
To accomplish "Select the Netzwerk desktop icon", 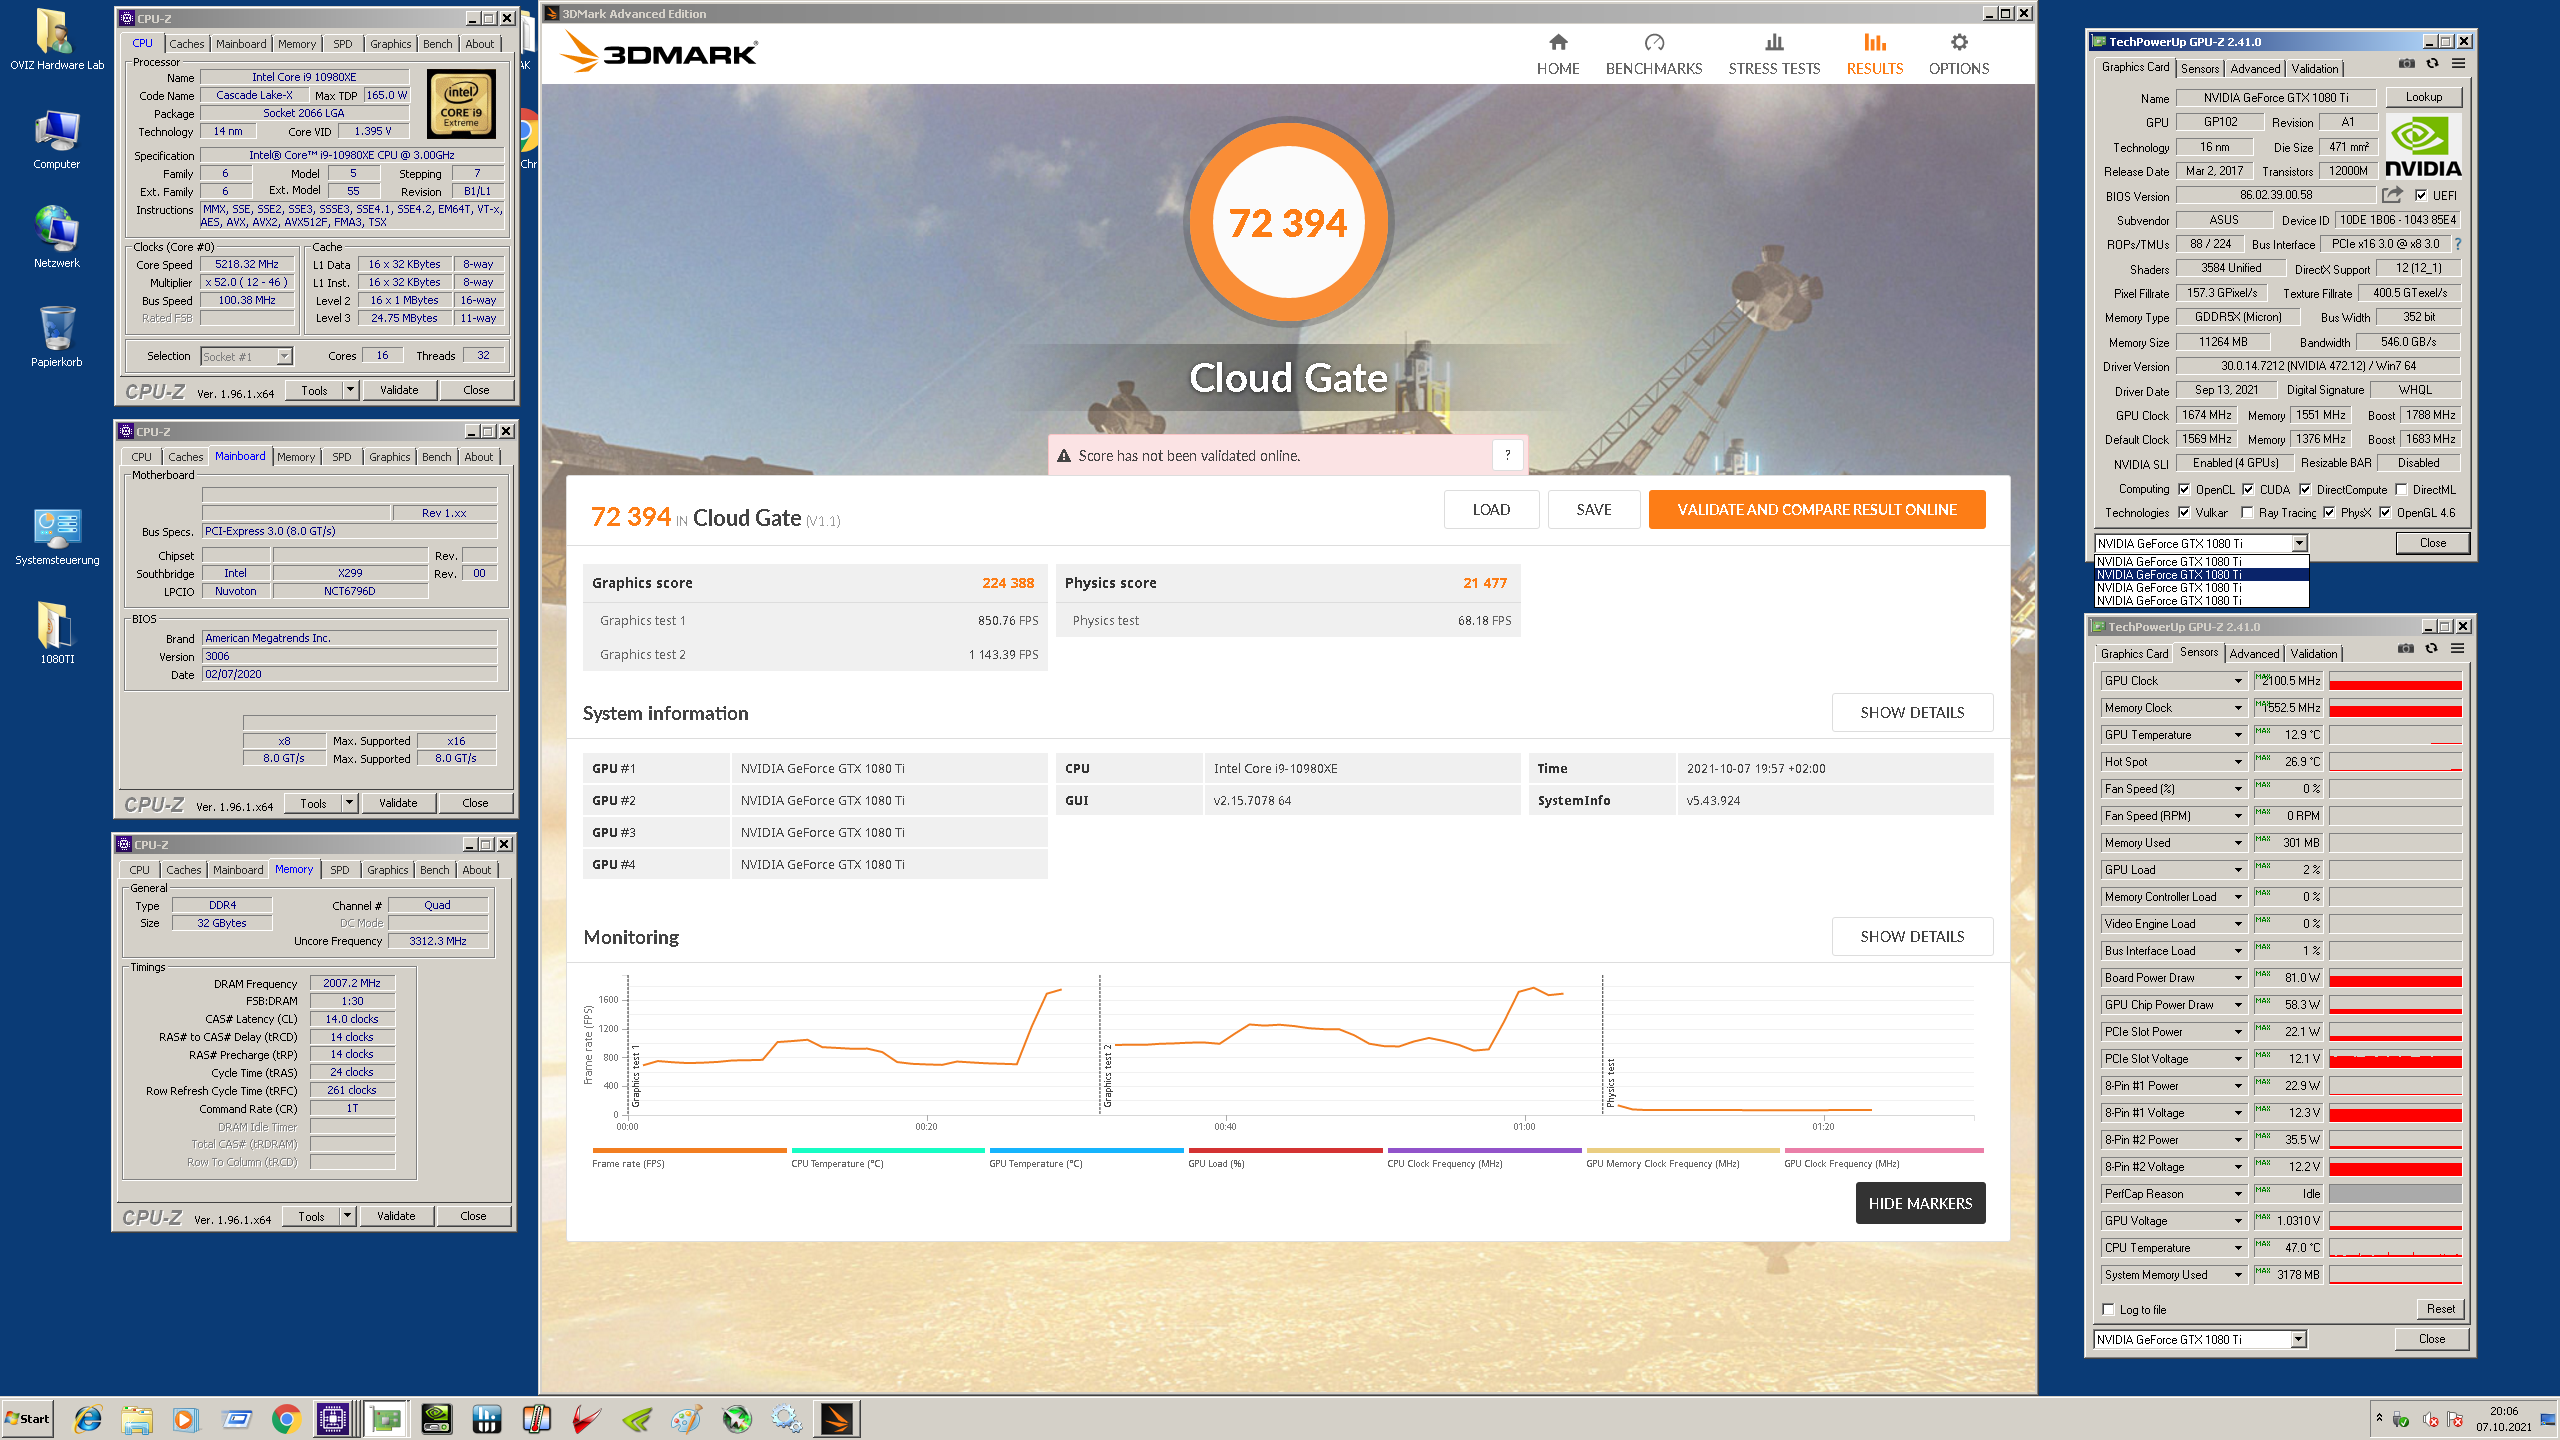I will point(56,238).
